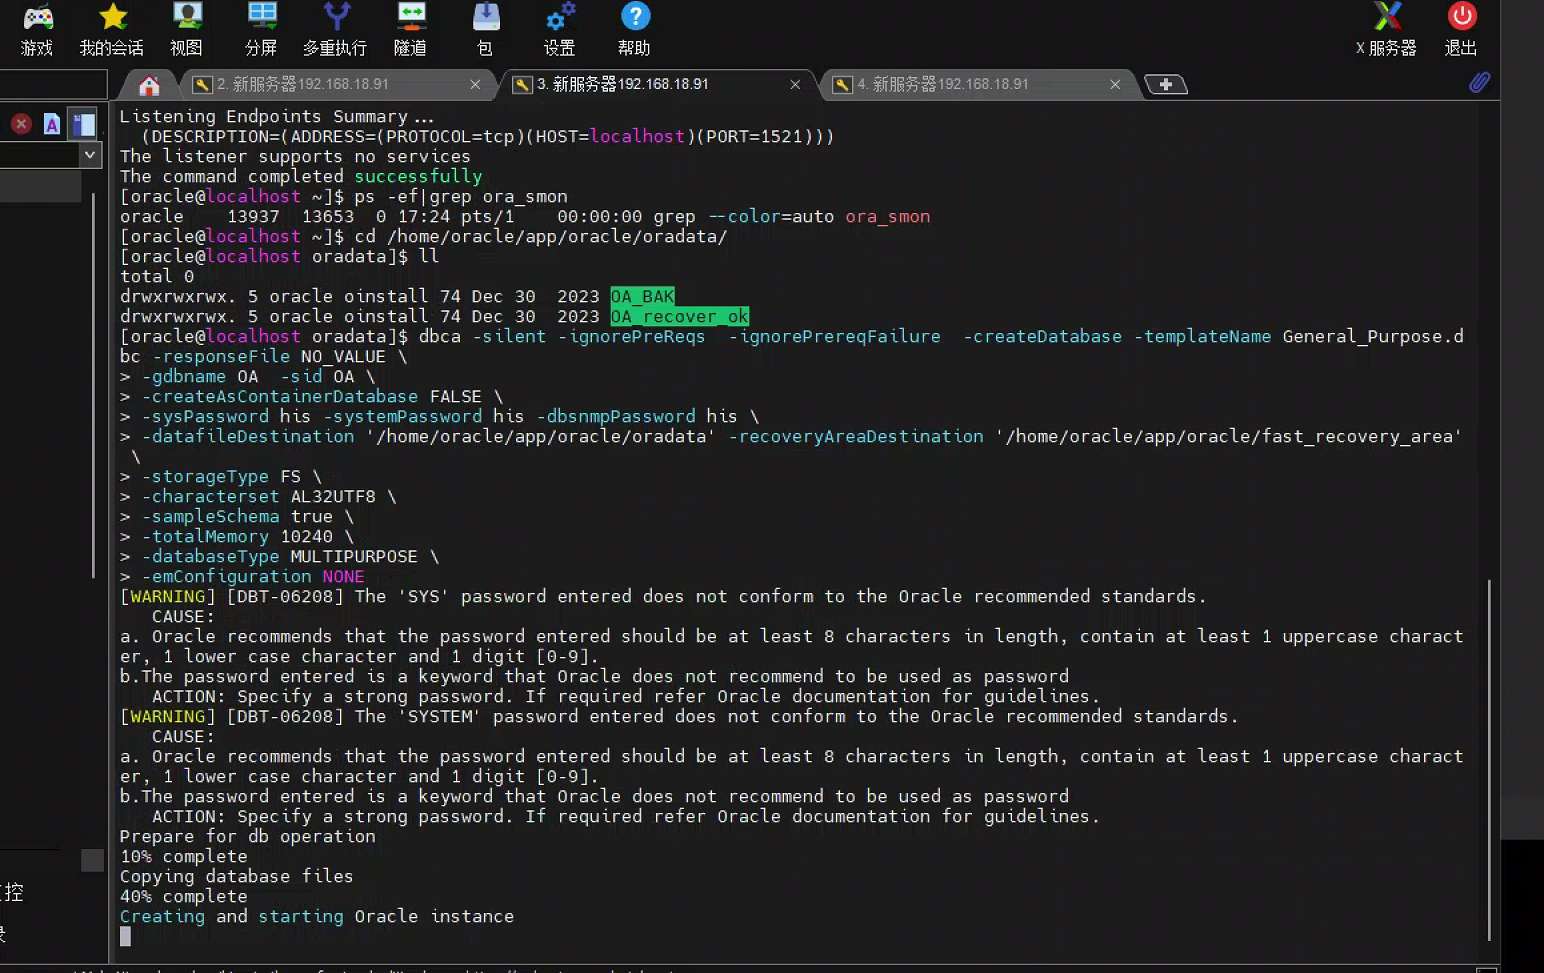Select the 分屏 split-screen toolbar icon

tap(261, 30)
